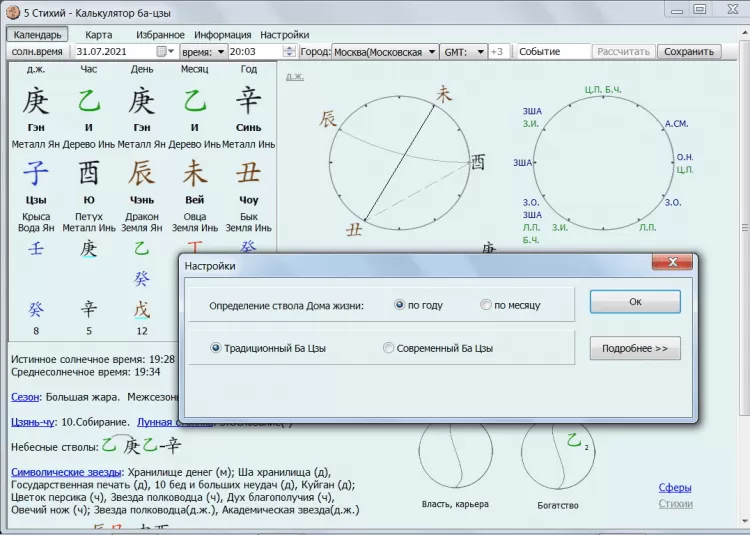Click the Ox 丑 glyph in the year column

tap(248, 172)
